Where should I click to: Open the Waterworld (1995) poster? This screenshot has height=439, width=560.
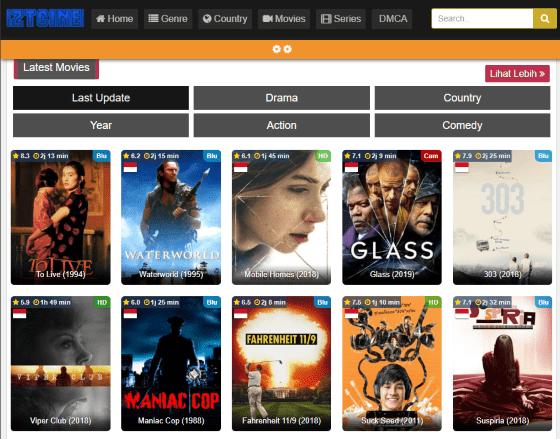(171, 217)
